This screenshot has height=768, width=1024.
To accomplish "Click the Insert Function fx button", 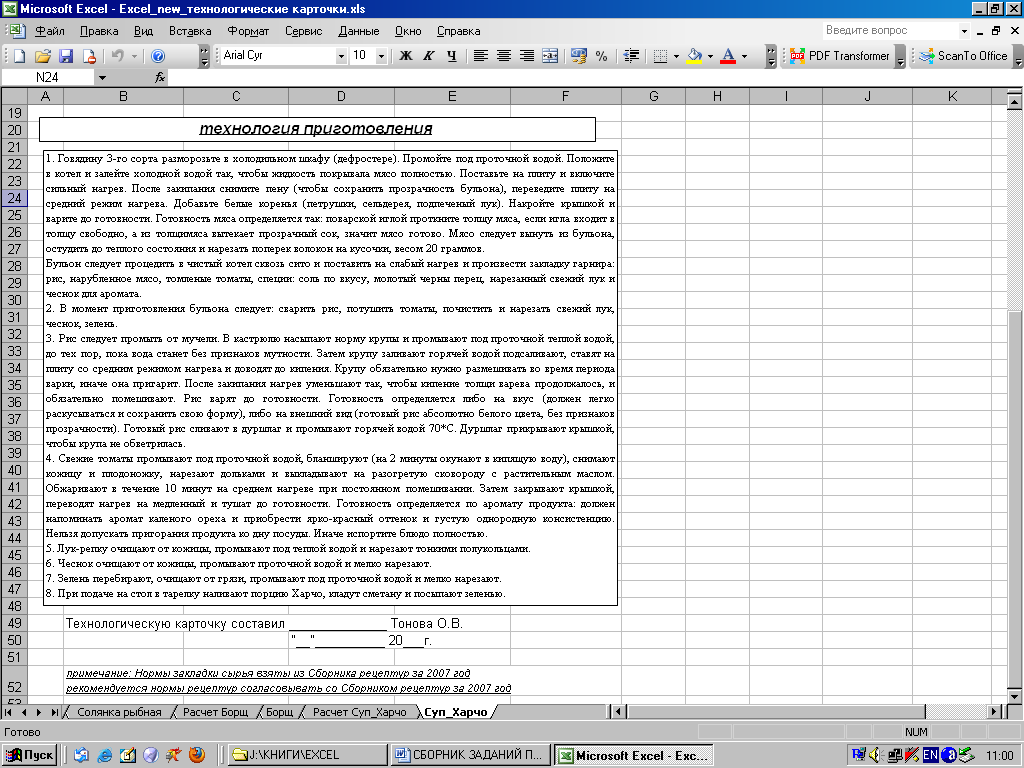I will tap(160, 78).
